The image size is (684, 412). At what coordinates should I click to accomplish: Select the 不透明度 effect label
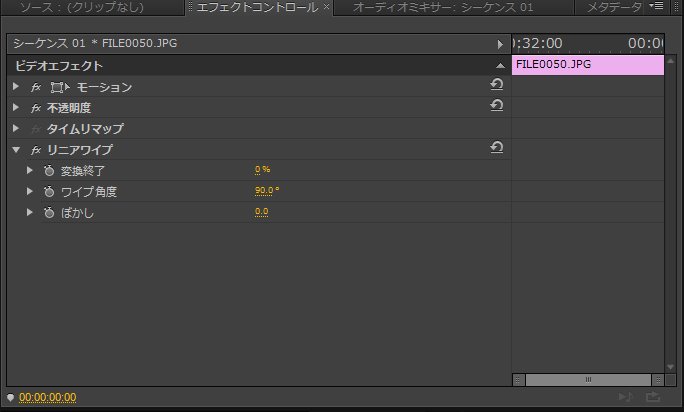pos(69,108)
